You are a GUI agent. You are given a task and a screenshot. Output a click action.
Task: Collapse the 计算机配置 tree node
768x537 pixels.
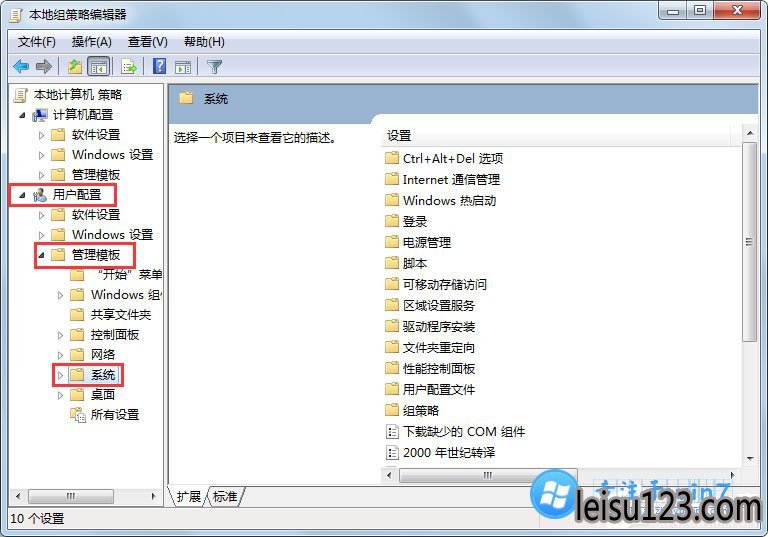[x=22, y=115]
